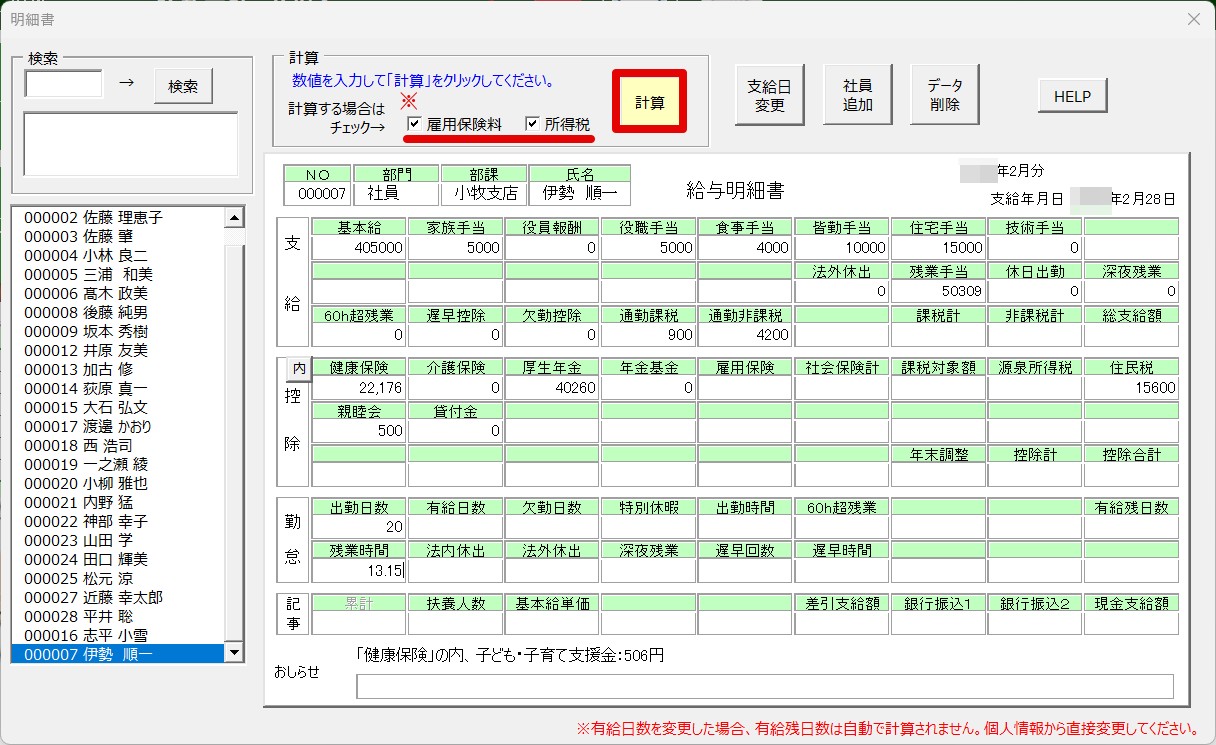The width and height of the screenshot is (1216, 745).
Task: Click the employee list scroll-up arrow
Action: (235, 217)
